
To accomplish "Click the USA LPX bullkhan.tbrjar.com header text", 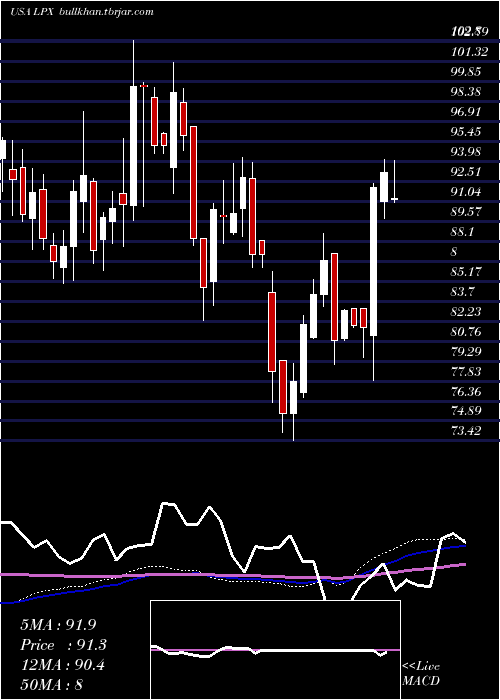I will point(82,12).
